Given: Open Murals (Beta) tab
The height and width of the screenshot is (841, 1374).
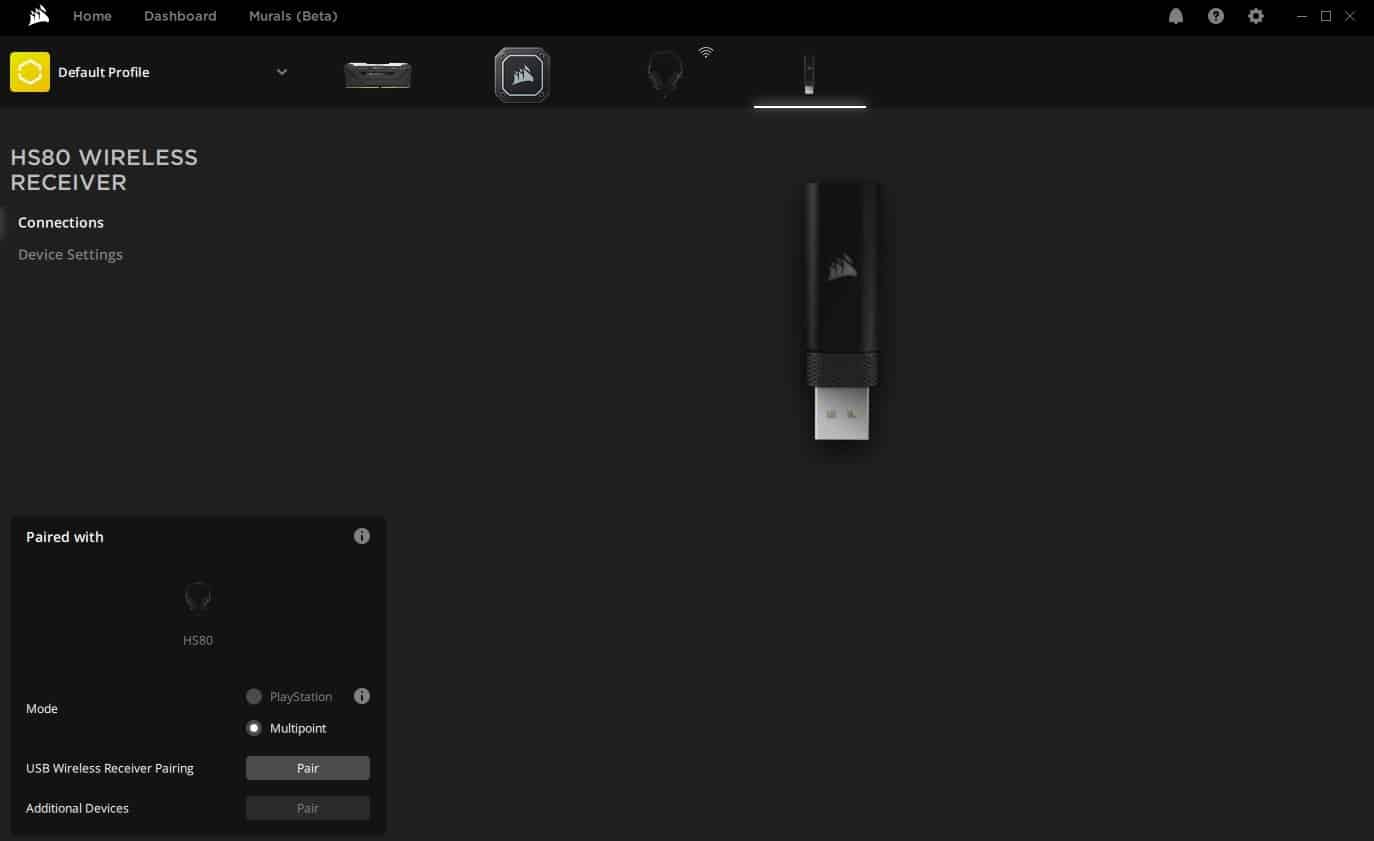Looking at the screenshot, I should tap(293, 16).
